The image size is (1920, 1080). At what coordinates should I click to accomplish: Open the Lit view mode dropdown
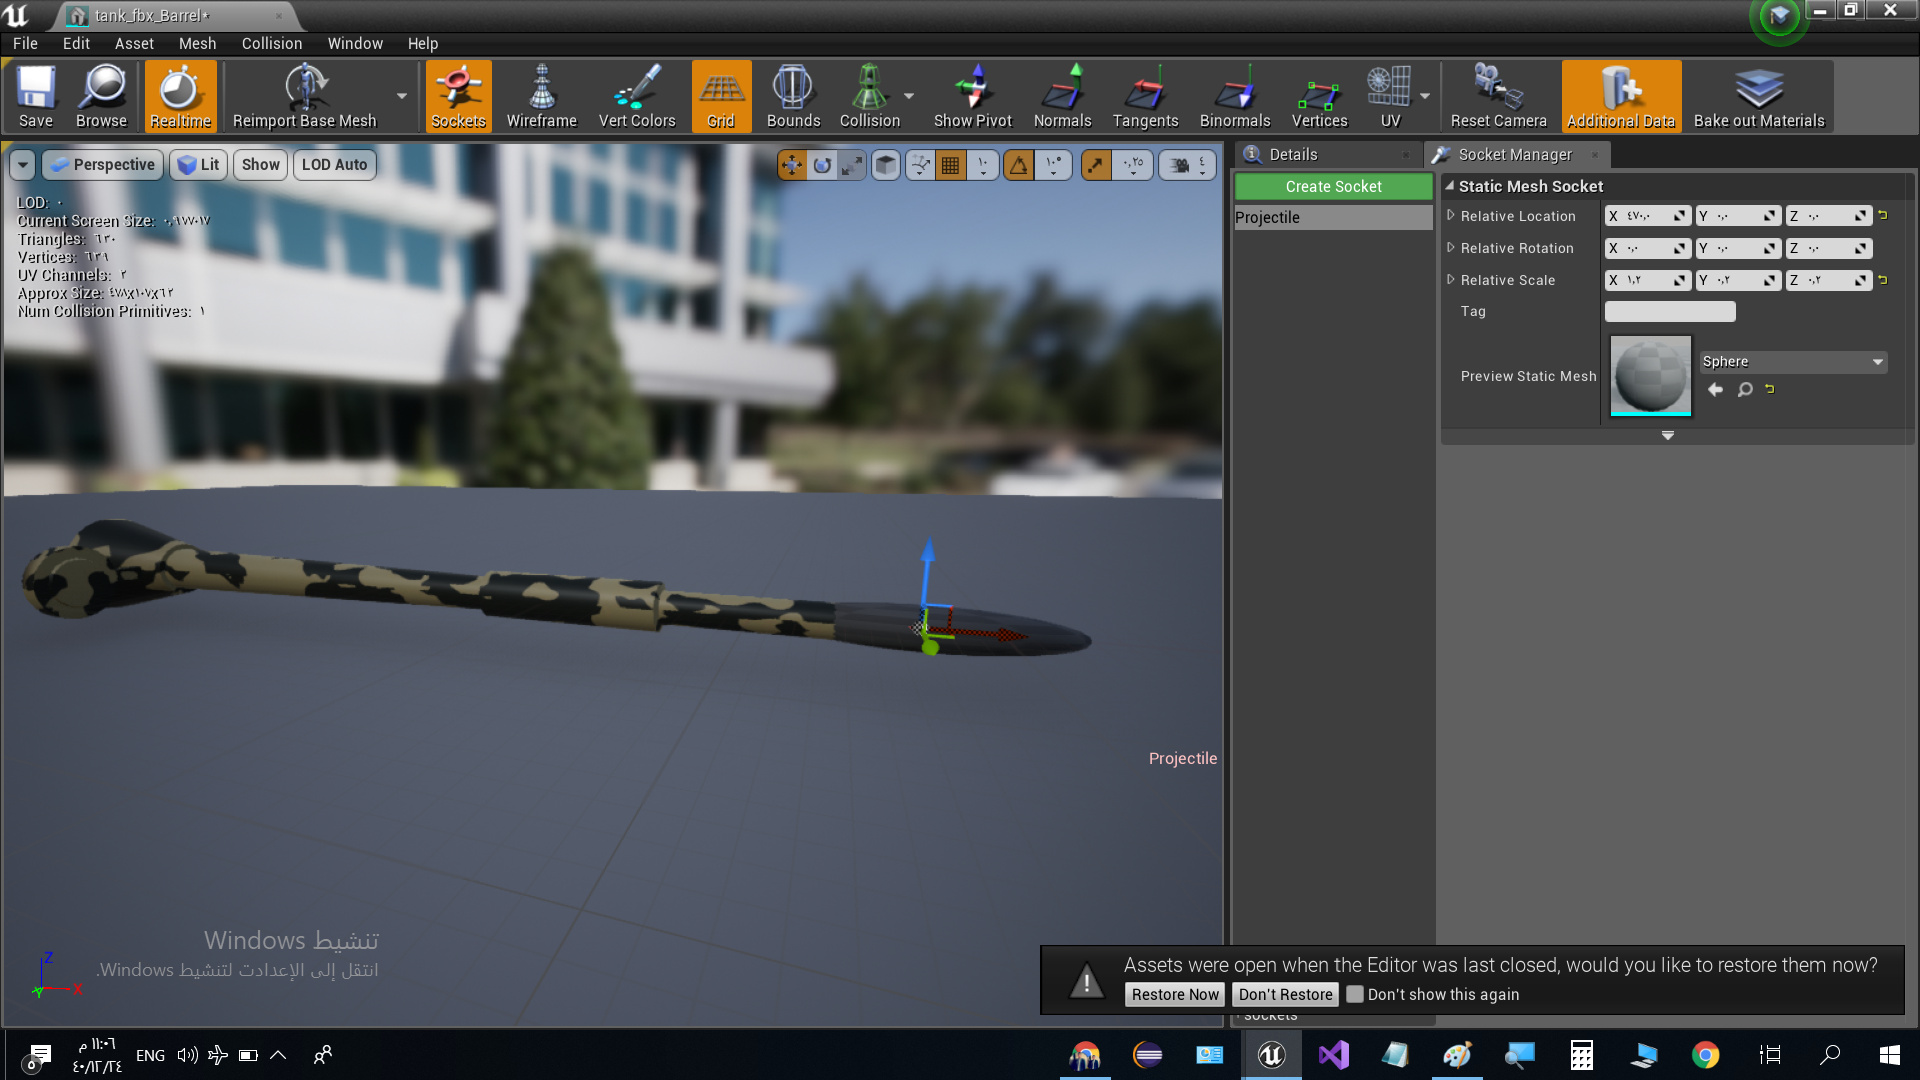(199, 165)
